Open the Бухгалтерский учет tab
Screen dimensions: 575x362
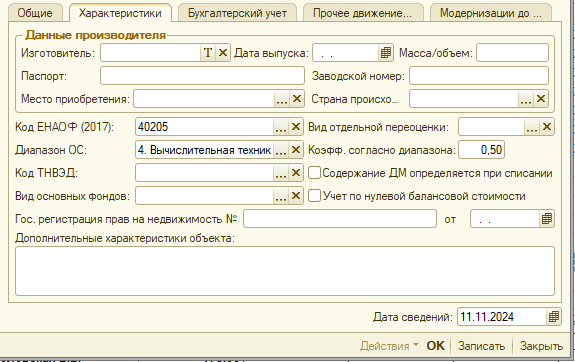(x=237, y=13)
